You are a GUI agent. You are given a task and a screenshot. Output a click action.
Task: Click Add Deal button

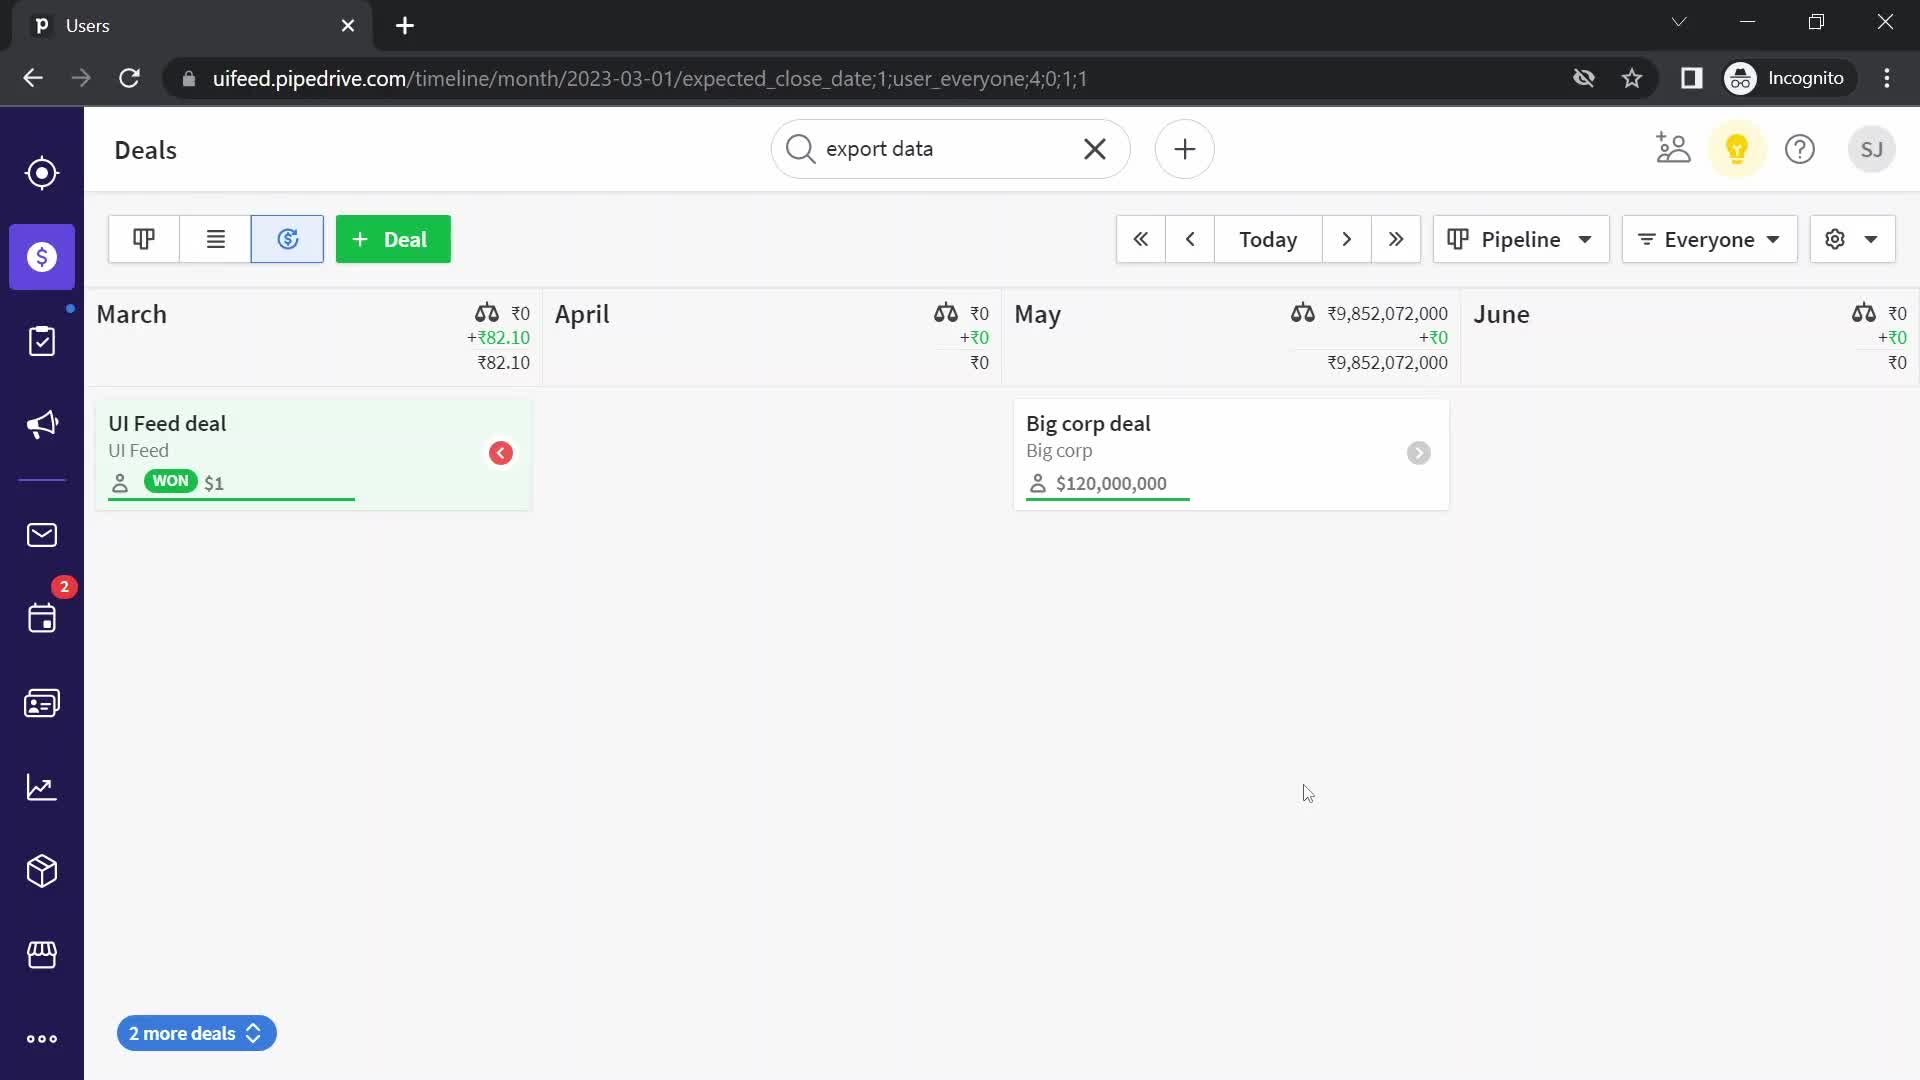tap(392, 239)
